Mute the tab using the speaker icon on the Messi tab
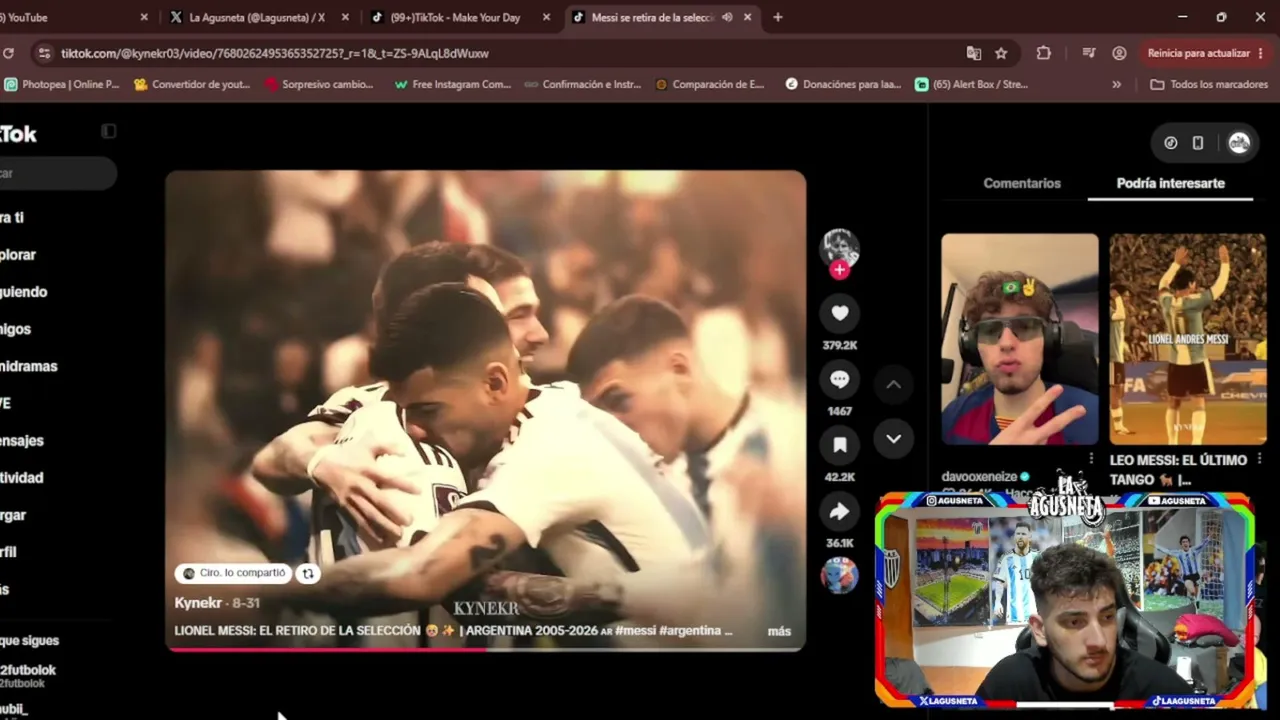Viewport: 1280px width, 720px height. [727, 17]
